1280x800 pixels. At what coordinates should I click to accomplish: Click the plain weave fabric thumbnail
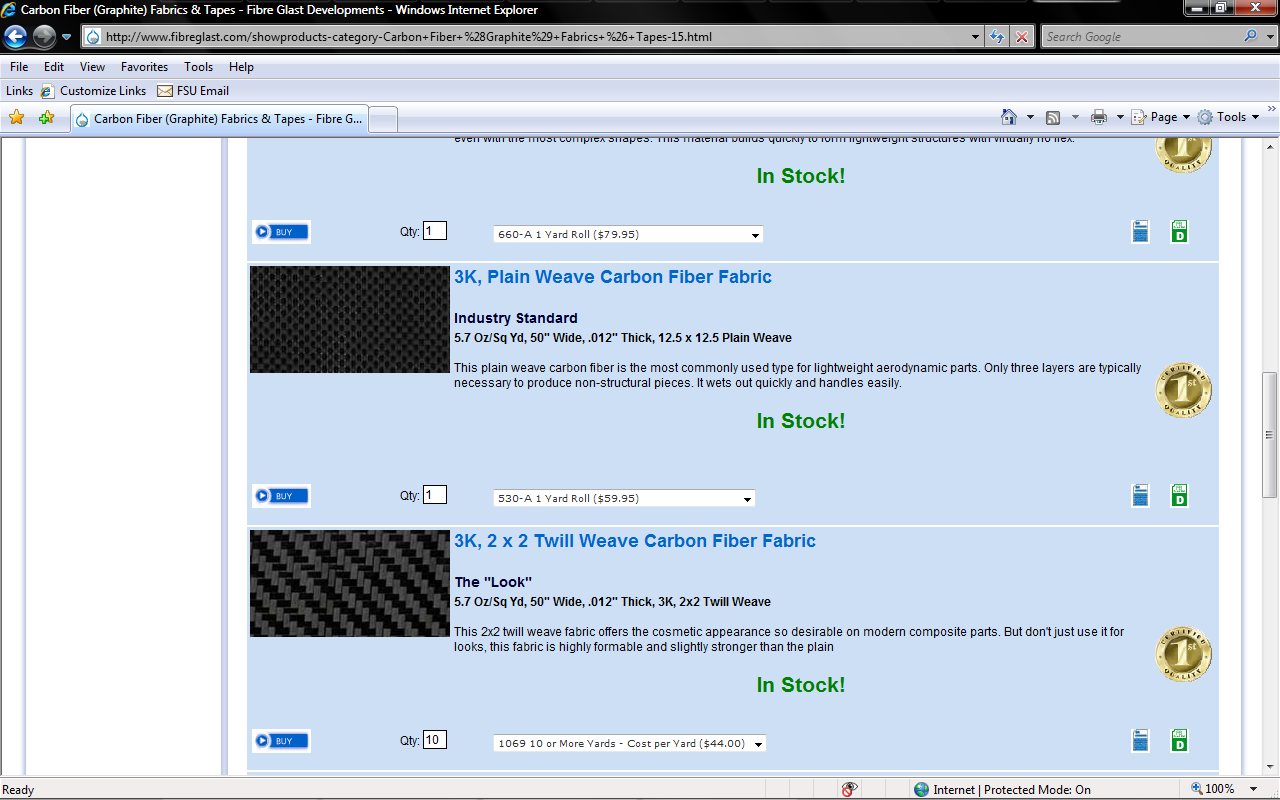click(350, 319)
